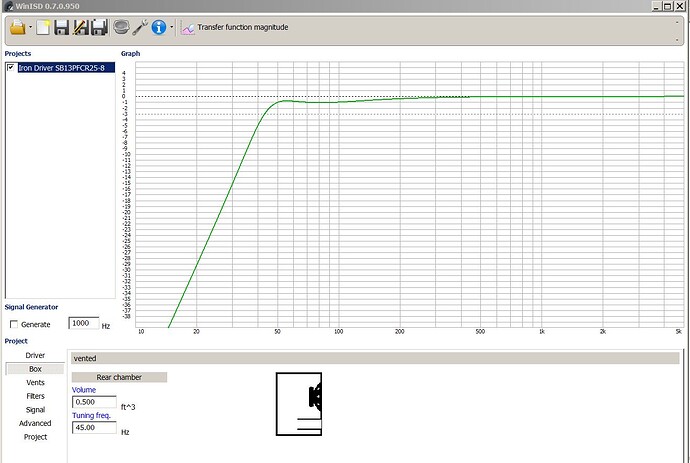Minimize the WinISD window
690x463 pixels.
657,6
